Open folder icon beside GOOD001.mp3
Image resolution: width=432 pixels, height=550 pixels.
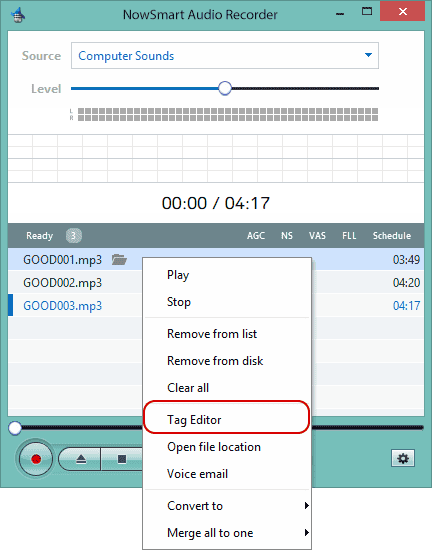tap(119, 260)
